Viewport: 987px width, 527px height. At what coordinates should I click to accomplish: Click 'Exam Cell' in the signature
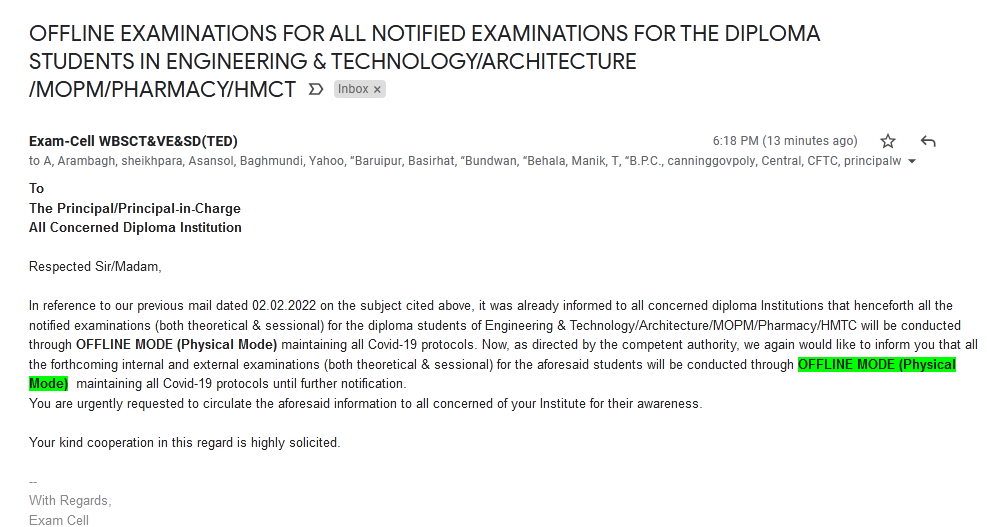pyautogui.click(x=59, y=520)
